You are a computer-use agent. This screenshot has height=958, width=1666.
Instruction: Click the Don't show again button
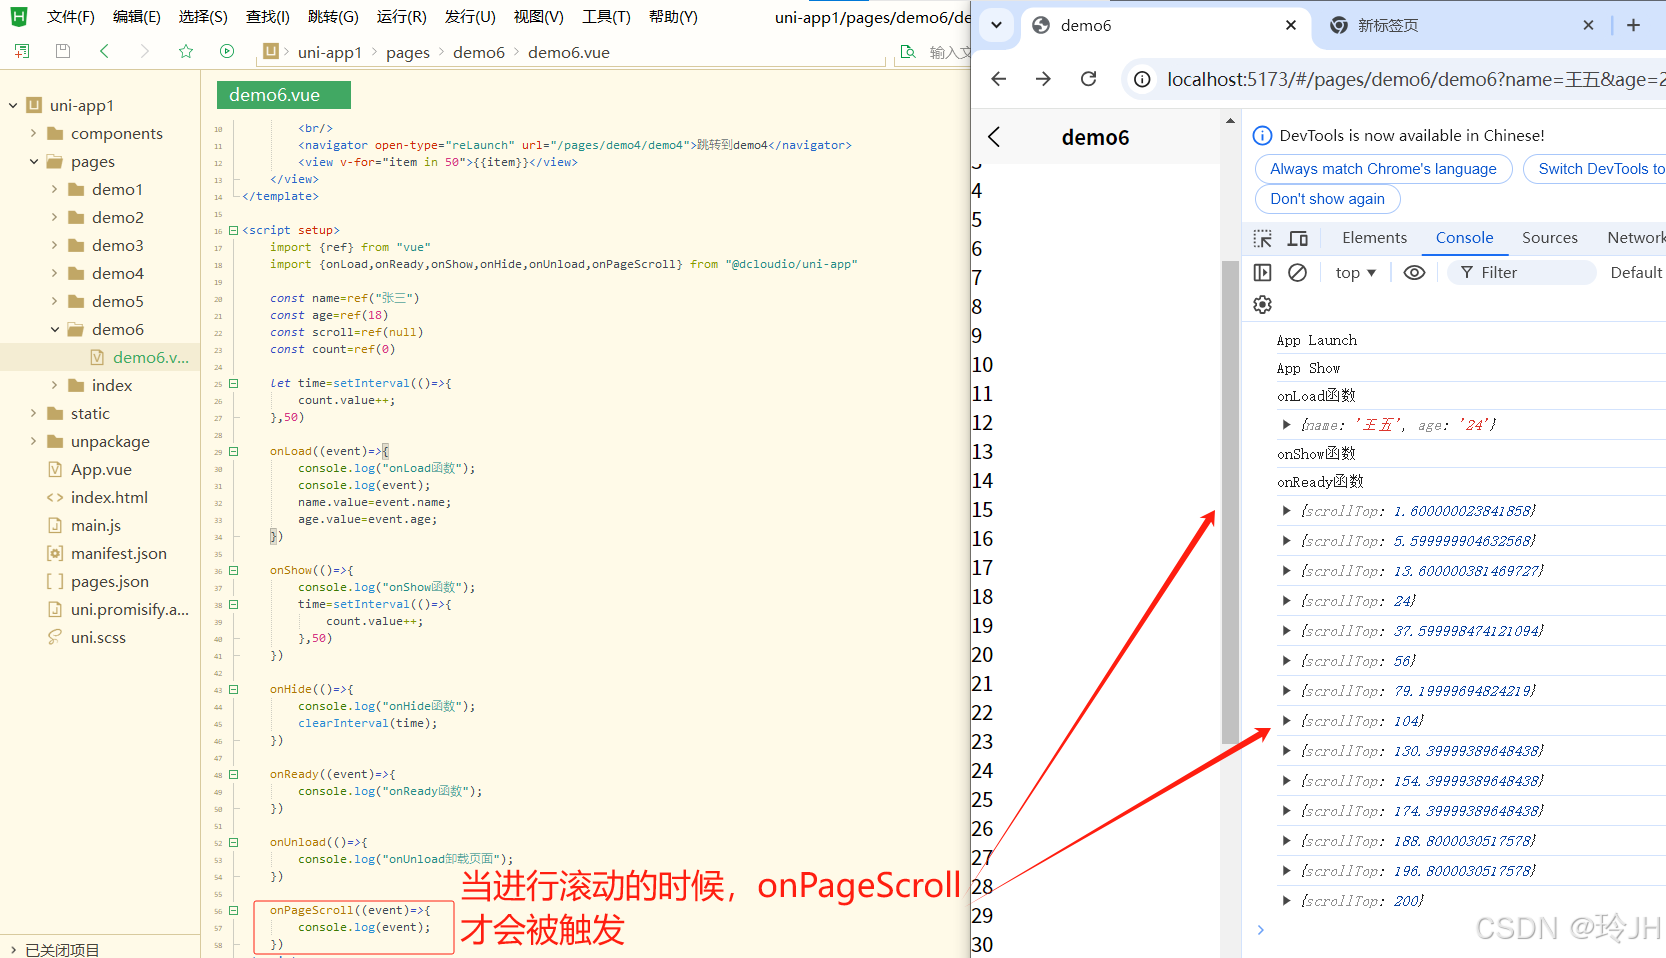pyautogui.click(x=1327, y=198)
